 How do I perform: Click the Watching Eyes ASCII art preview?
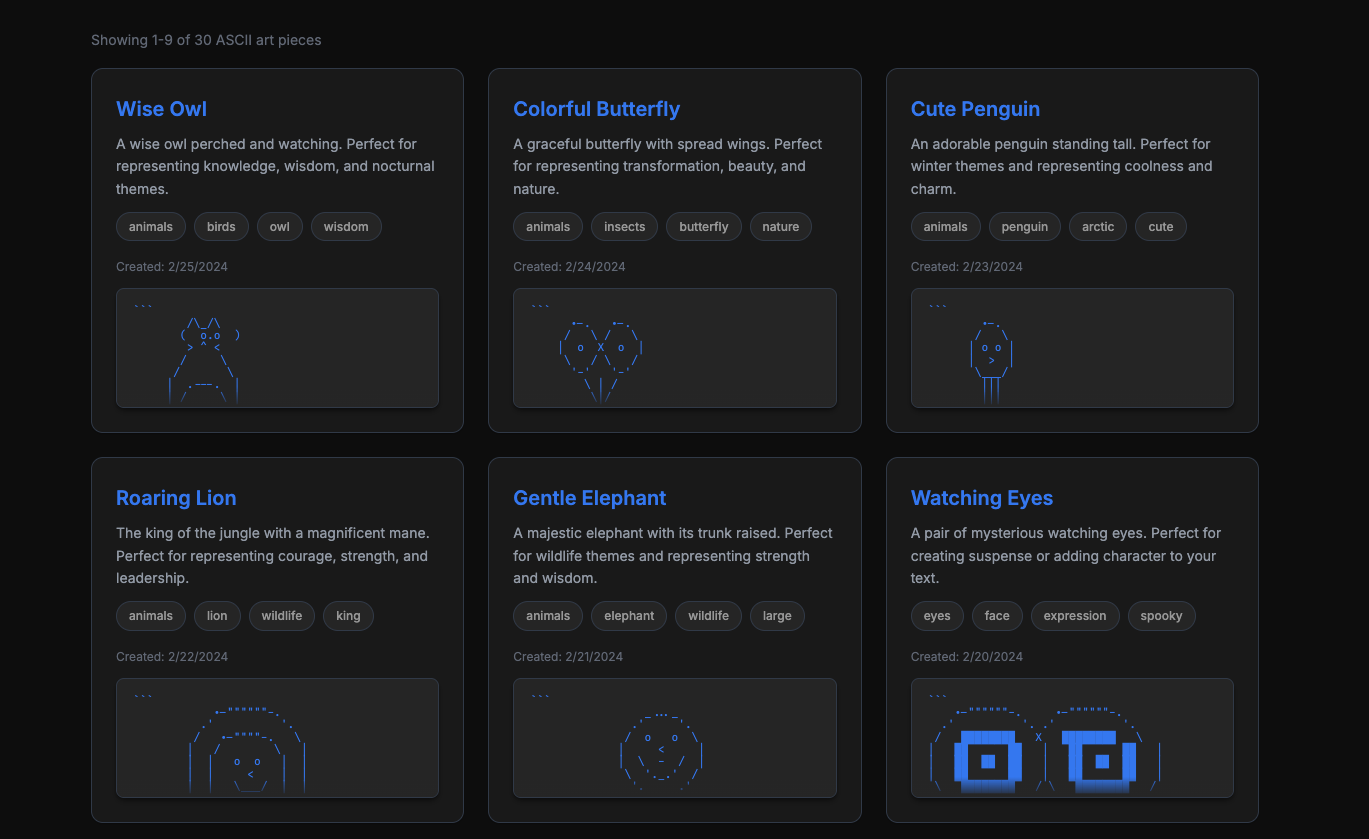pyautogui.click(x=1072, y=738)
